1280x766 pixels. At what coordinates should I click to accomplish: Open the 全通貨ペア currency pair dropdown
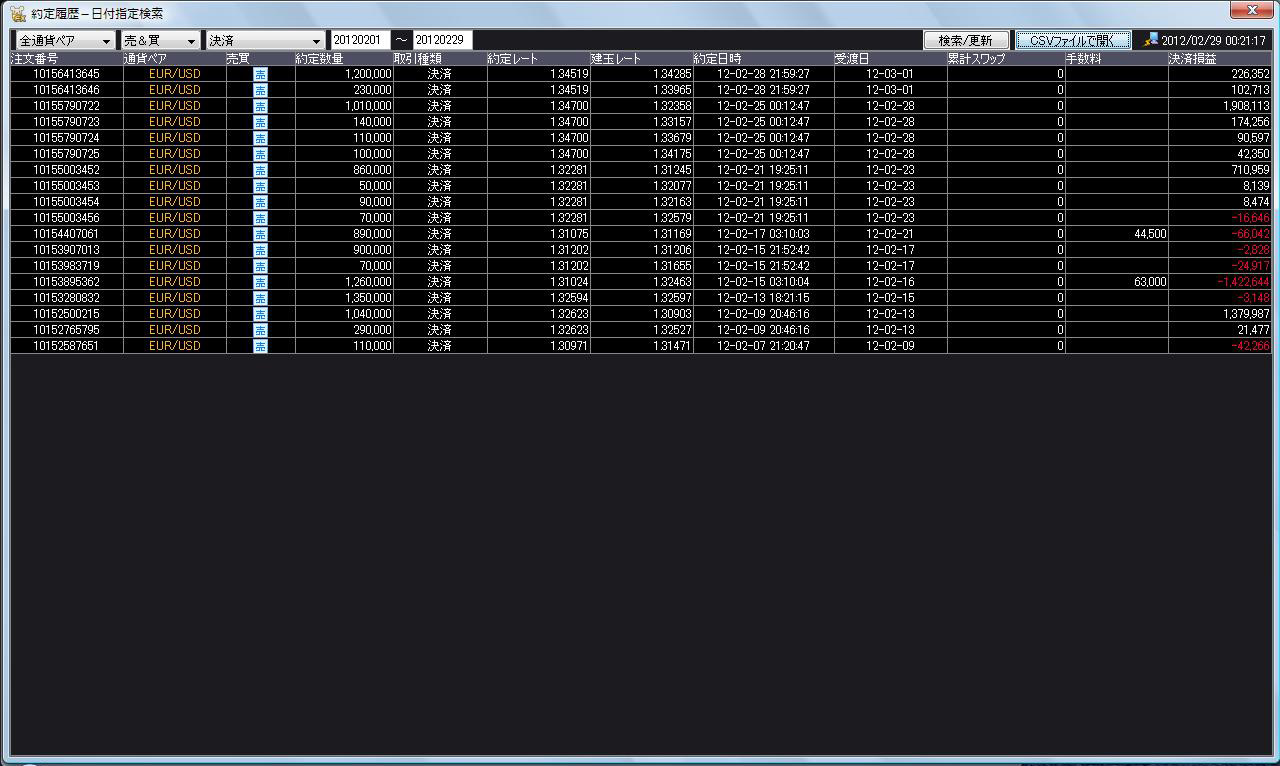point(64,41)
